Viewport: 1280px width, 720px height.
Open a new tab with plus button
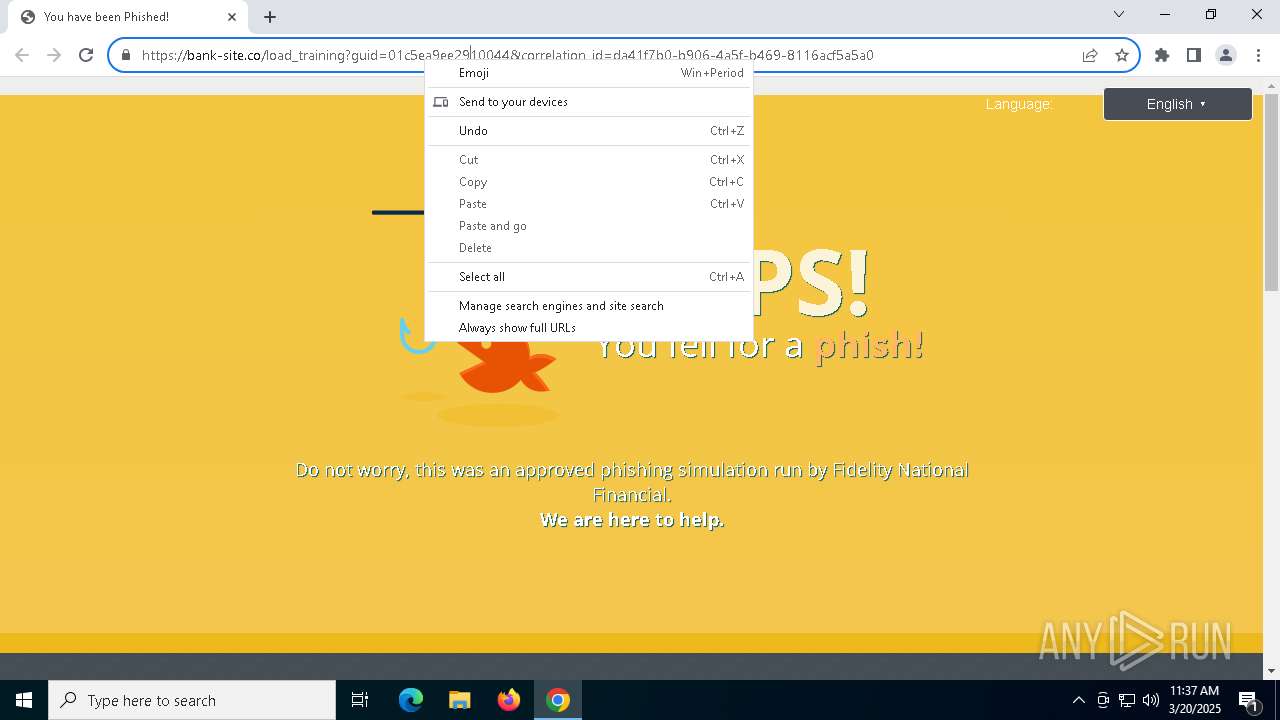click(270, 17)
